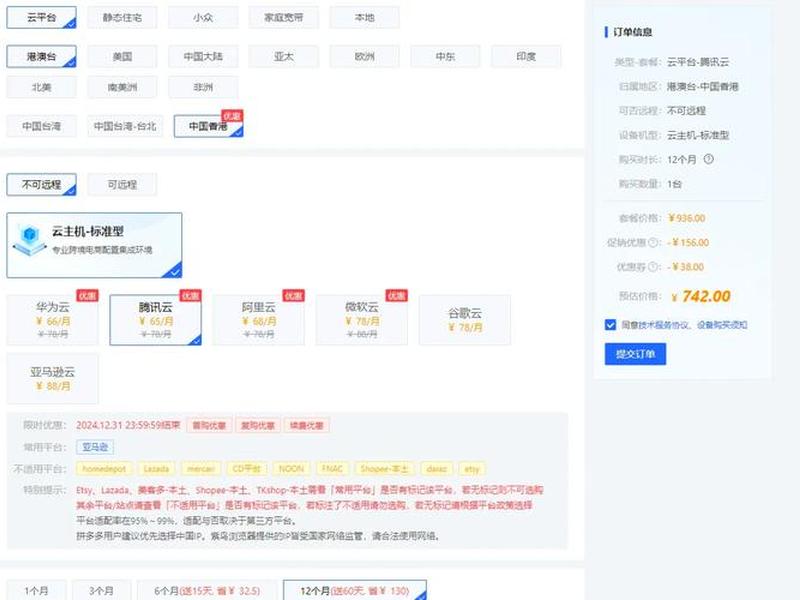Choose the 中国大陆 region
800x600 pixels.
click(x=203, y=56)
